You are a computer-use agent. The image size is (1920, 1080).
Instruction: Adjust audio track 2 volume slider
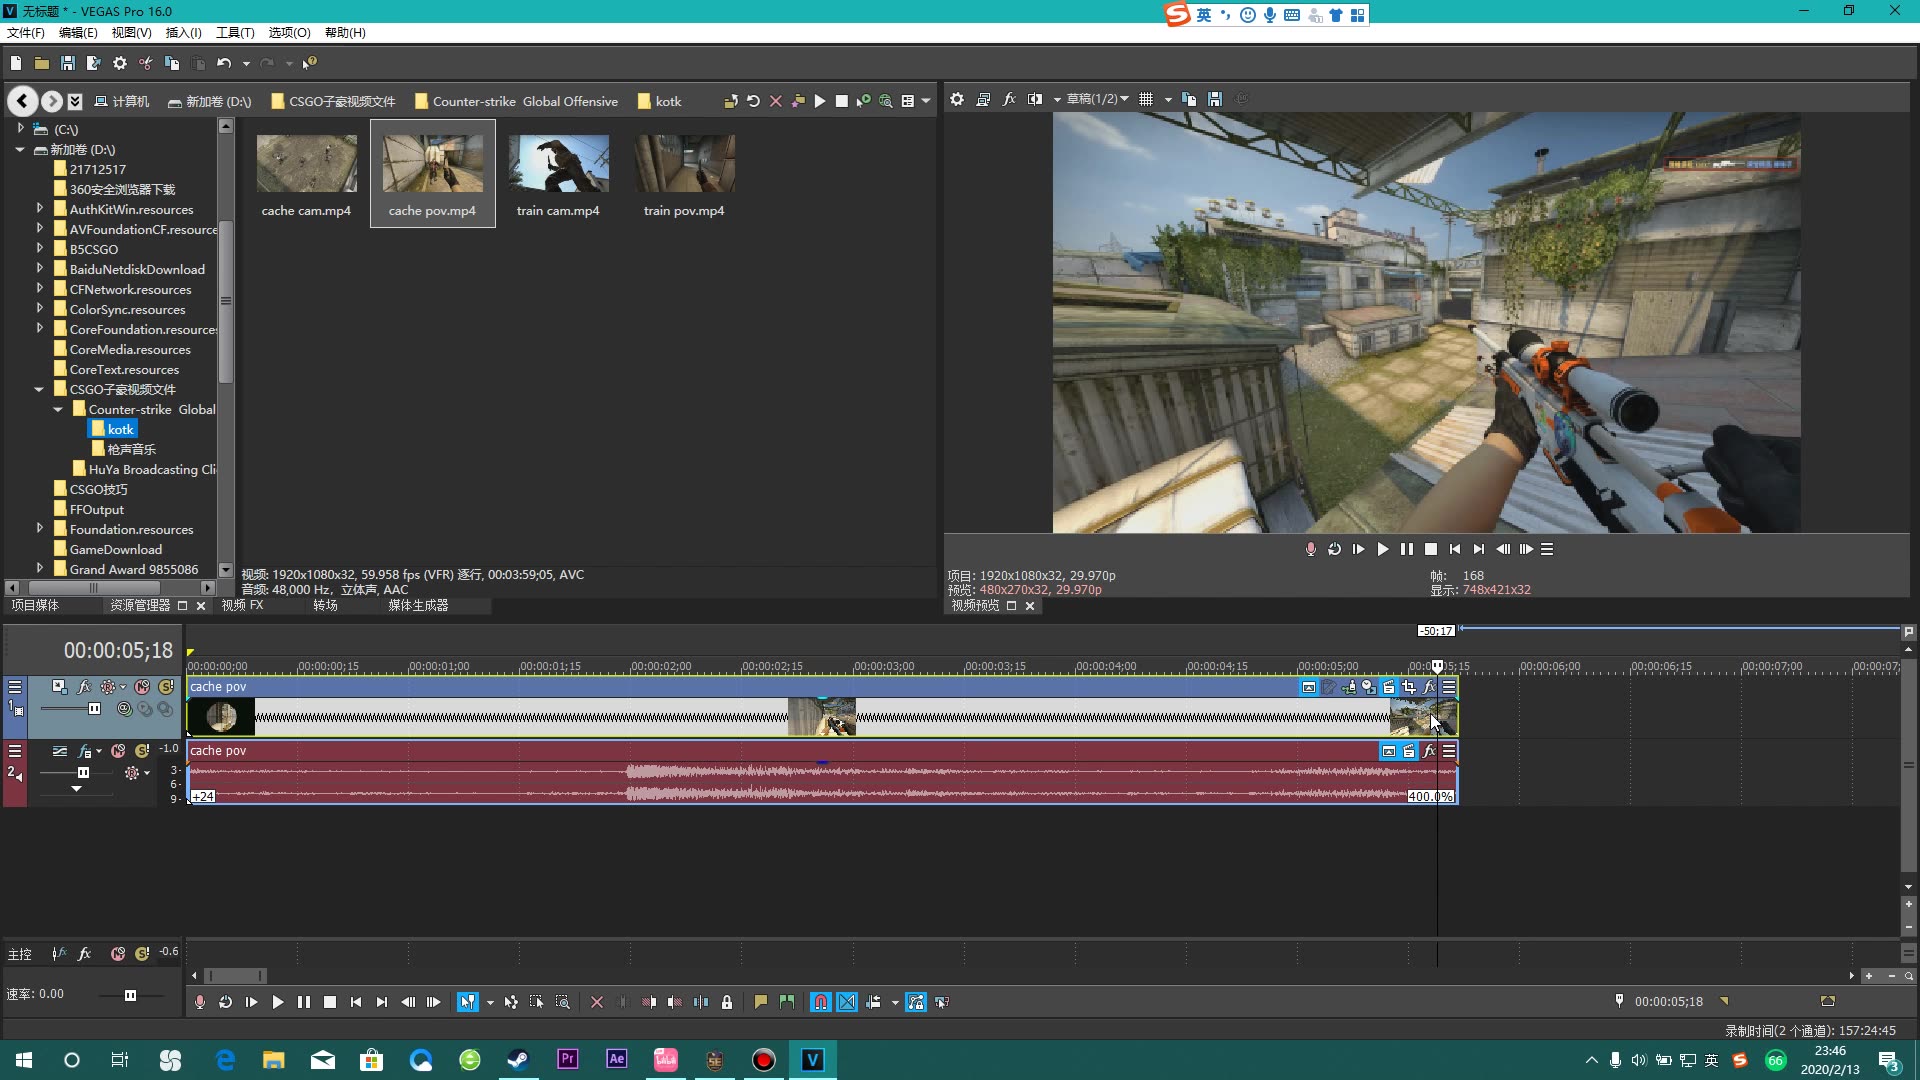coord(83,772)
